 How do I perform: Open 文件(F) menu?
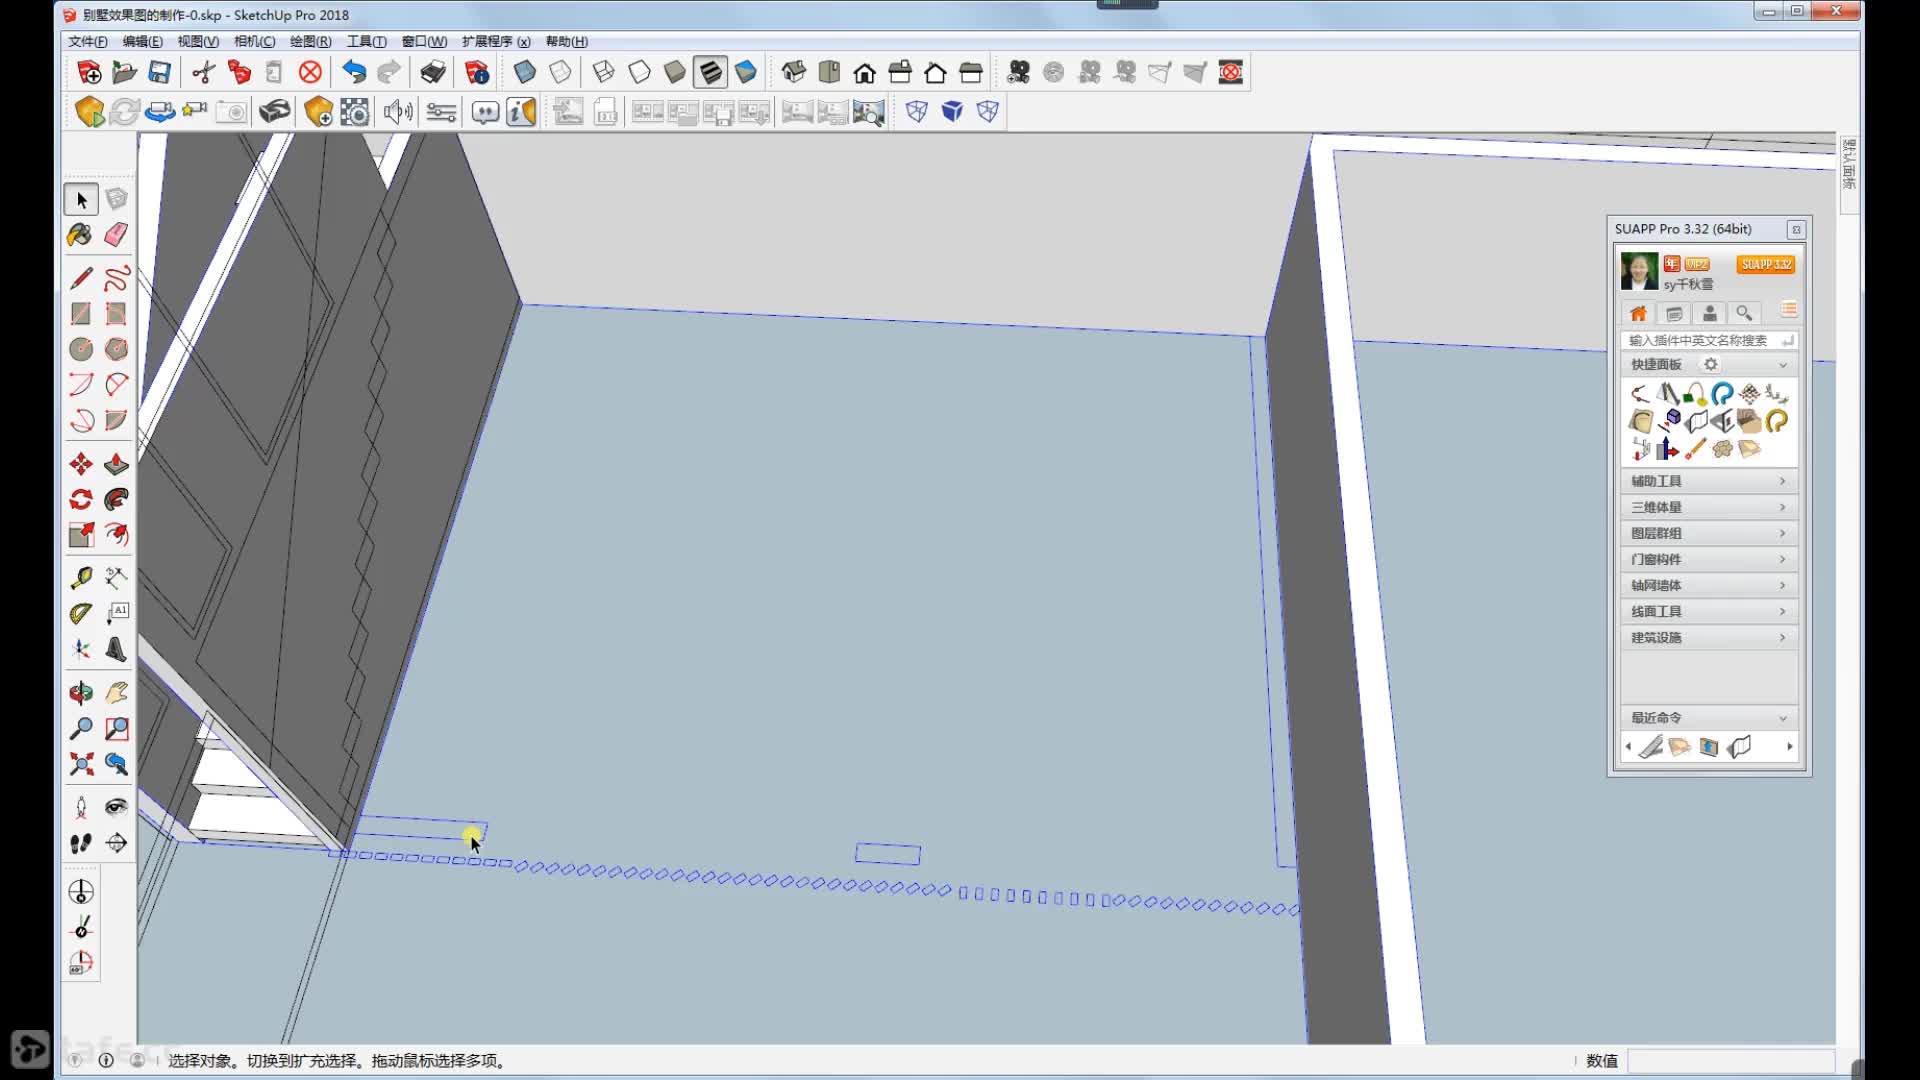[88, 41]
